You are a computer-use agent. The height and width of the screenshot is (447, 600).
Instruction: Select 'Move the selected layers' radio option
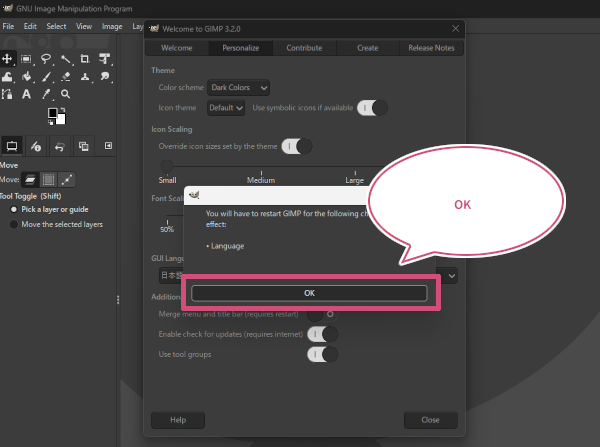14,224
